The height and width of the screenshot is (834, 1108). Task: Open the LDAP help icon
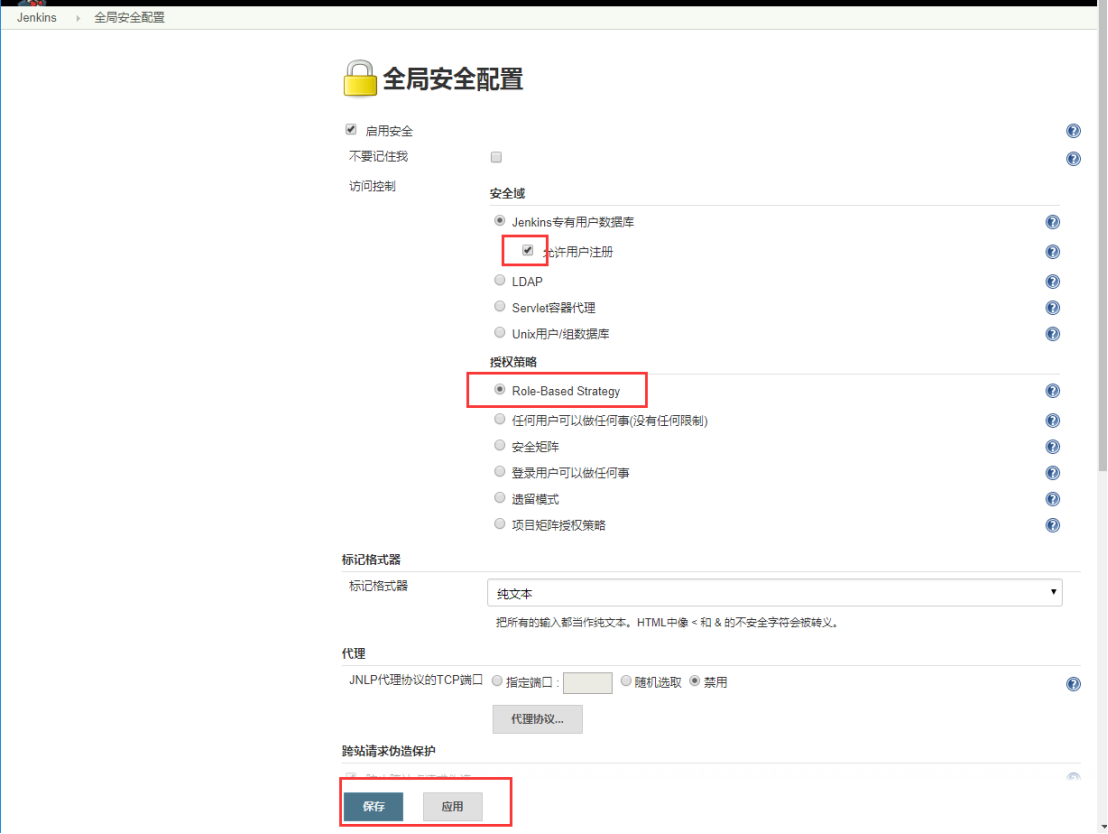tap(1052, 281)
